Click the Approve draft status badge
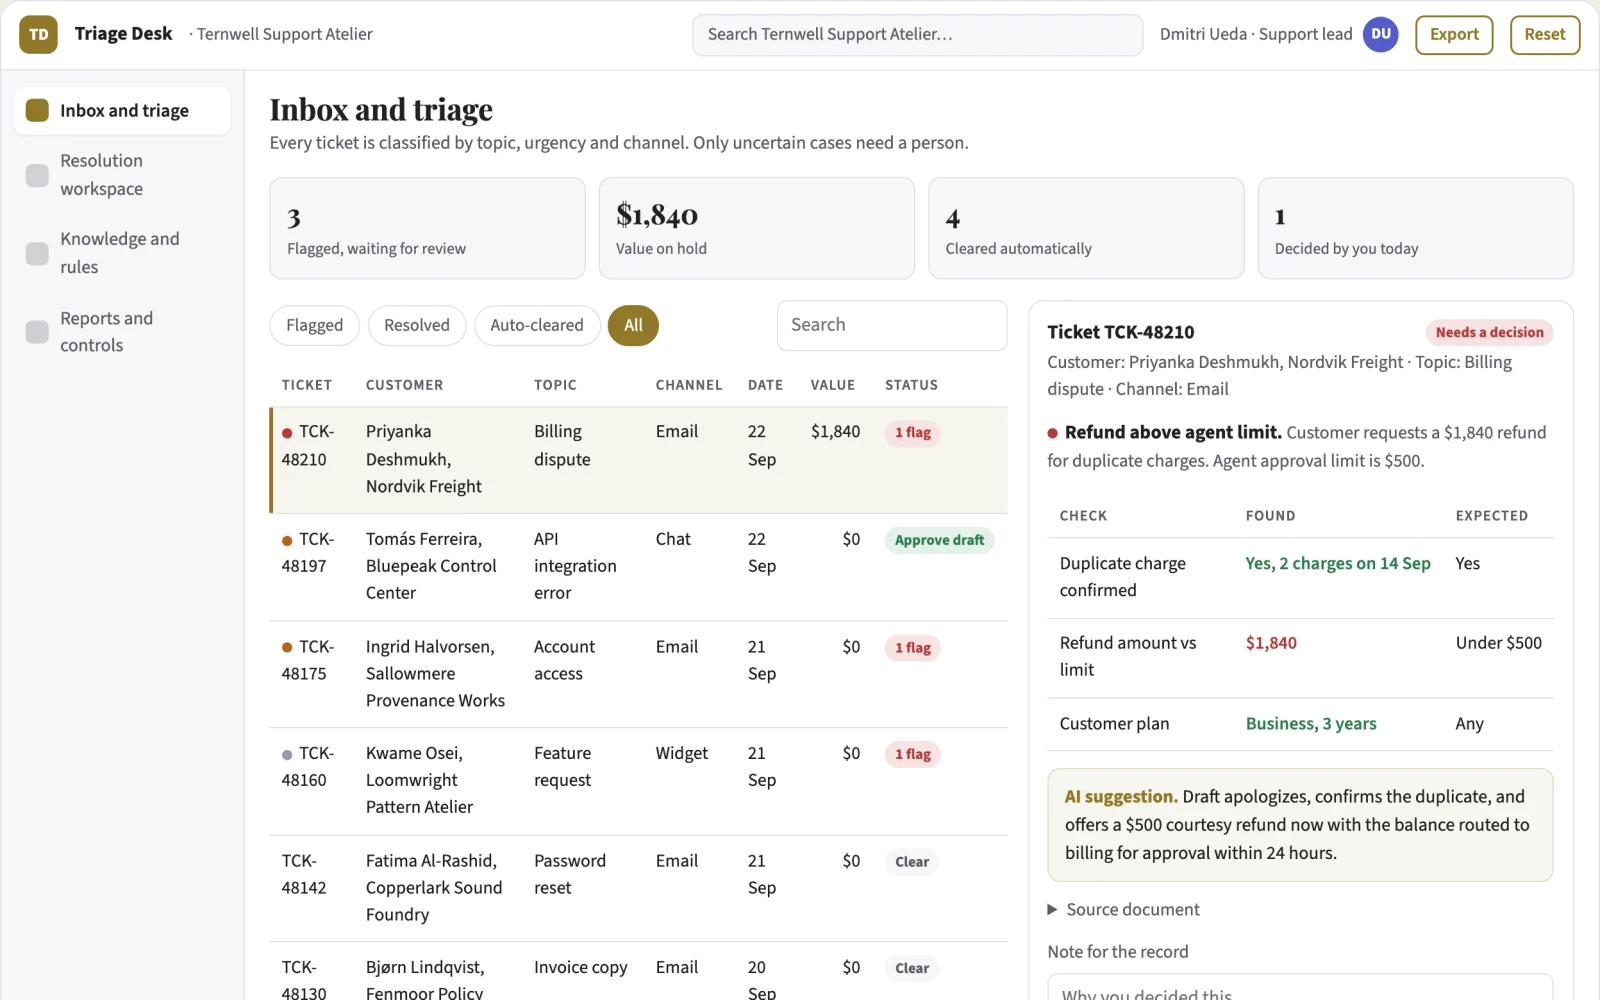The image size is (1600, 1000). point(939,540)
